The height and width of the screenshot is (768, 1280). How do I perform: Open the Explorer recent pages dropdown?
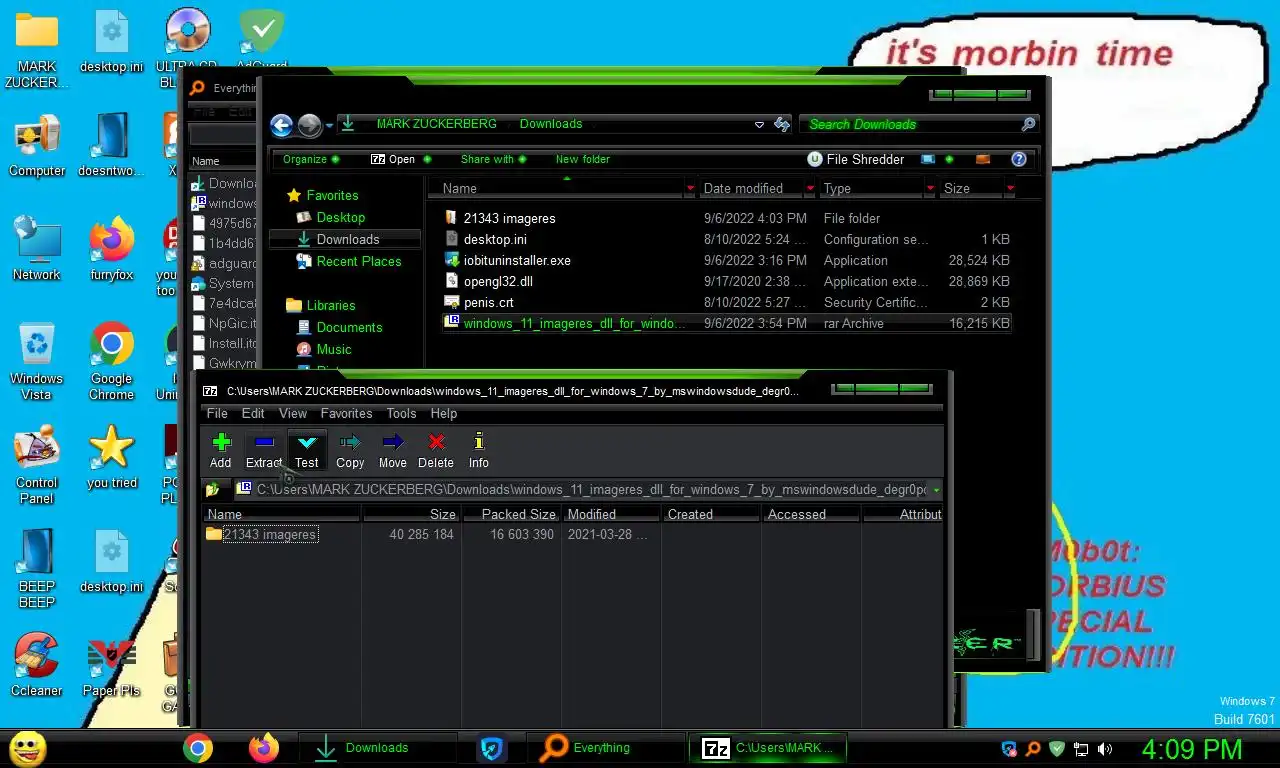[329, 125]
